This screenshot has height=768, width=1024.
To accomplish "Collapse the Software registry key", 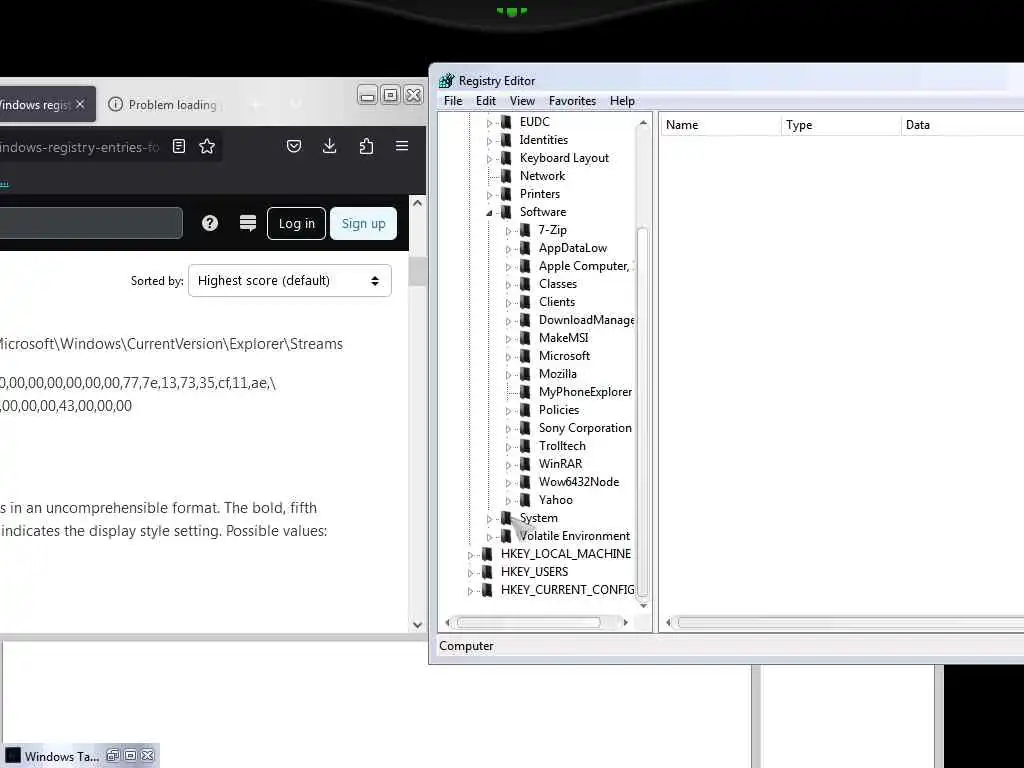I will [x=489, y=212].
